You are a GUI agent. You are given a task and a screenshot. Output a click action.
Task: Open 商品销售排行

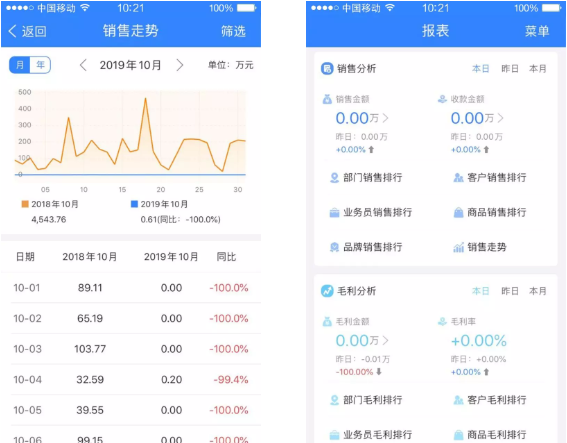pos(496,212)
